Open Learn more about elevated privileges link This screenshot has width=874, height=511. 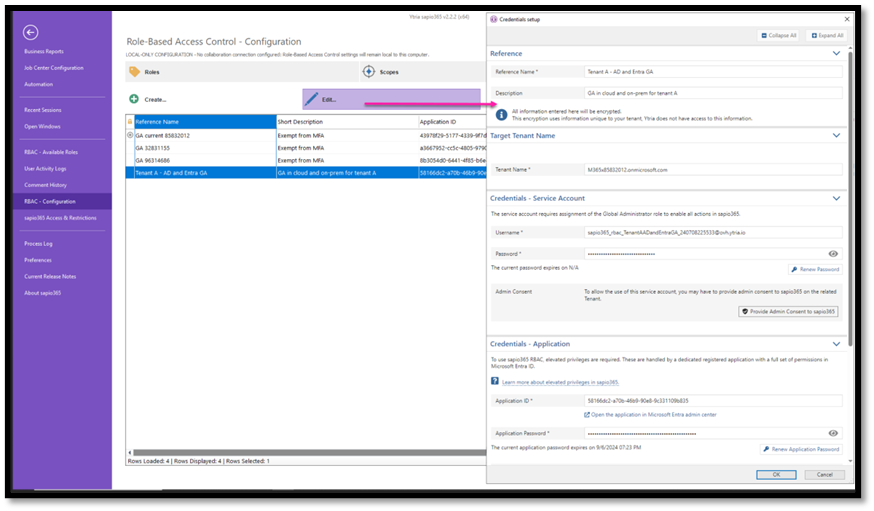pos(560,382)
